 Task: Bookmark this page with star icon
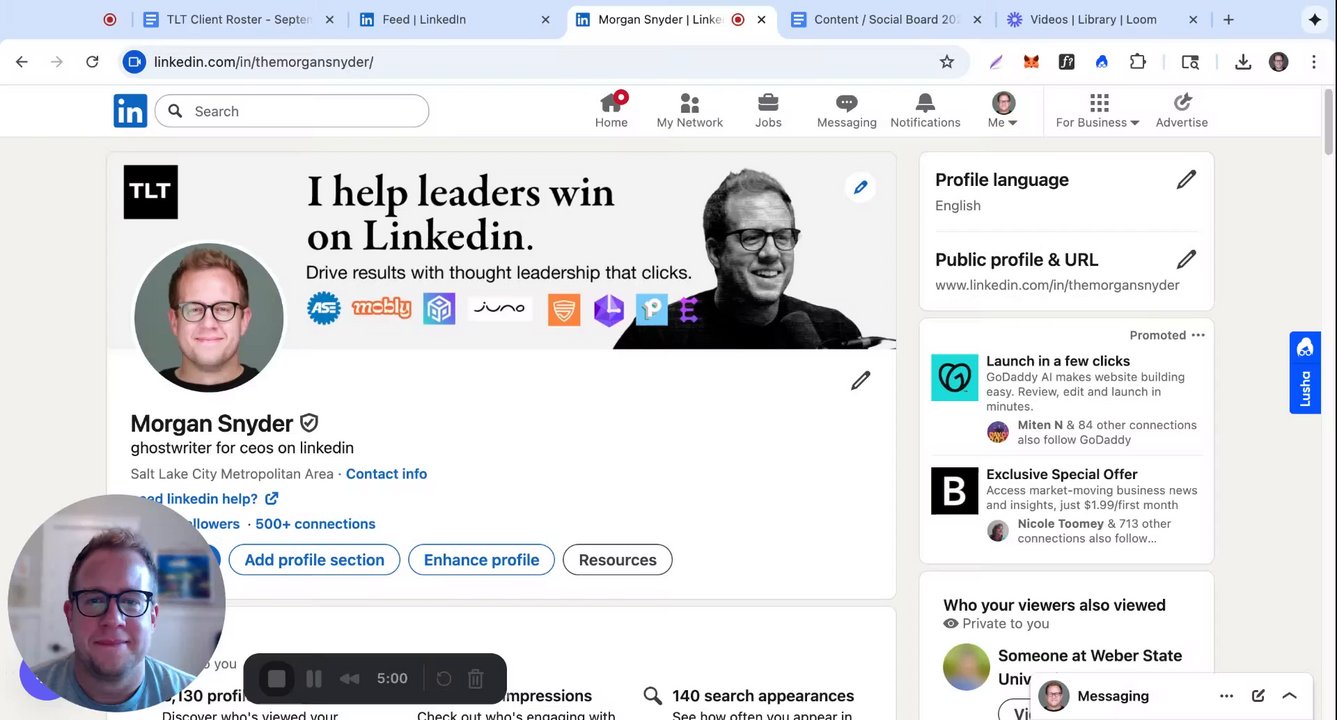tap(946, 62)
